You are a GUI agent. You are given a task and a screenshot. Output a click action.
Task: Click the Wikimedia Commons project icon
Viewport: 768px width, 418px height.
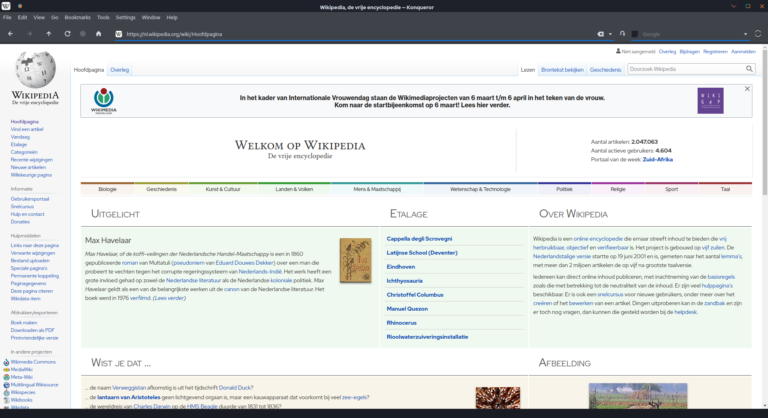pos(6,361)
